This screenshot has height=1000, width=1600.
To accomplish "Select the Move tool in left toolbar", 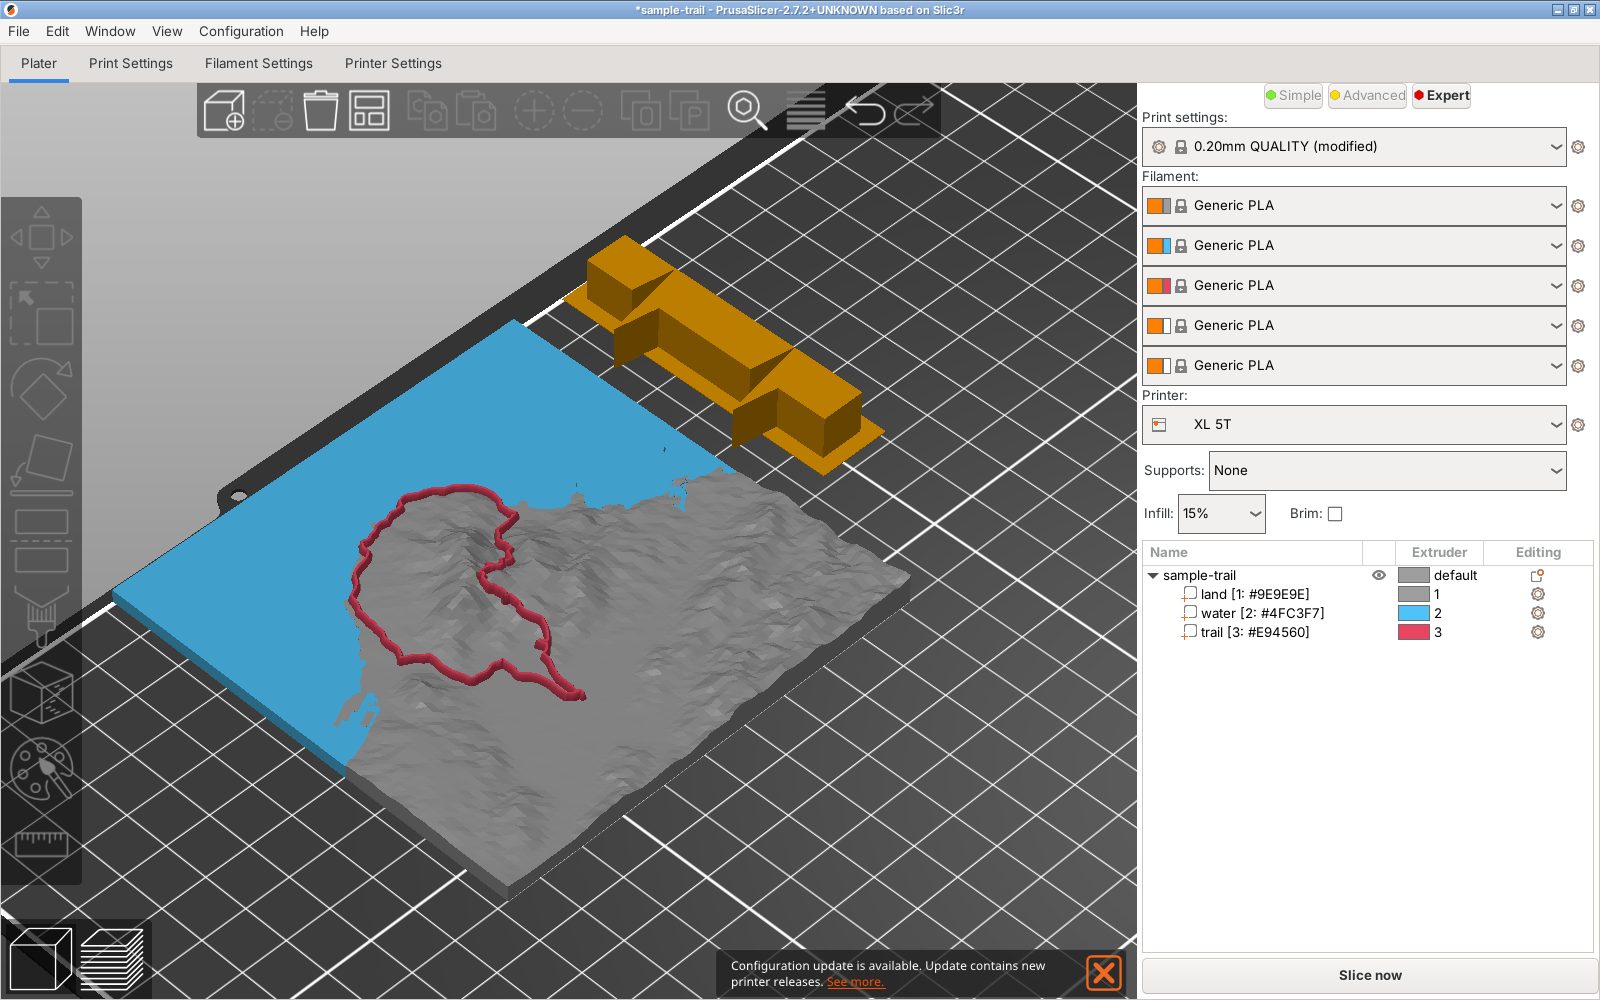I will click(x=41, y=237).
